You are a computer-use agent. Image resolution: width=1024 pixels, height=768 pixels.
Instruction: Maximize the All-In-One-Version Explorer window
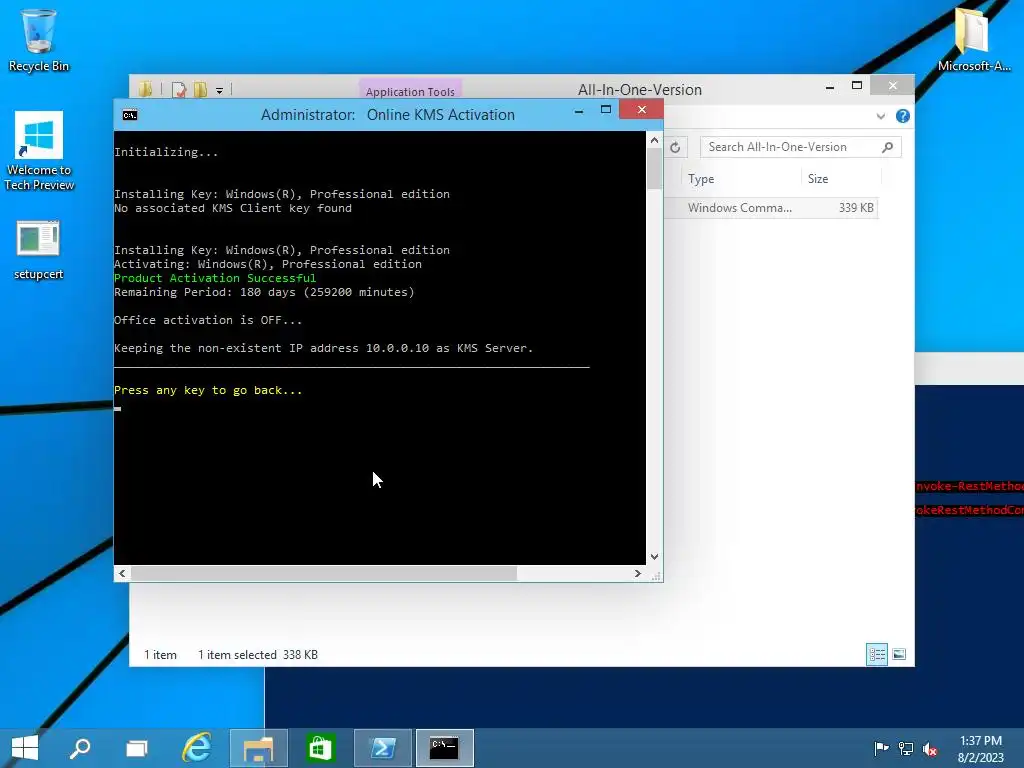click(x=857, y=86)
